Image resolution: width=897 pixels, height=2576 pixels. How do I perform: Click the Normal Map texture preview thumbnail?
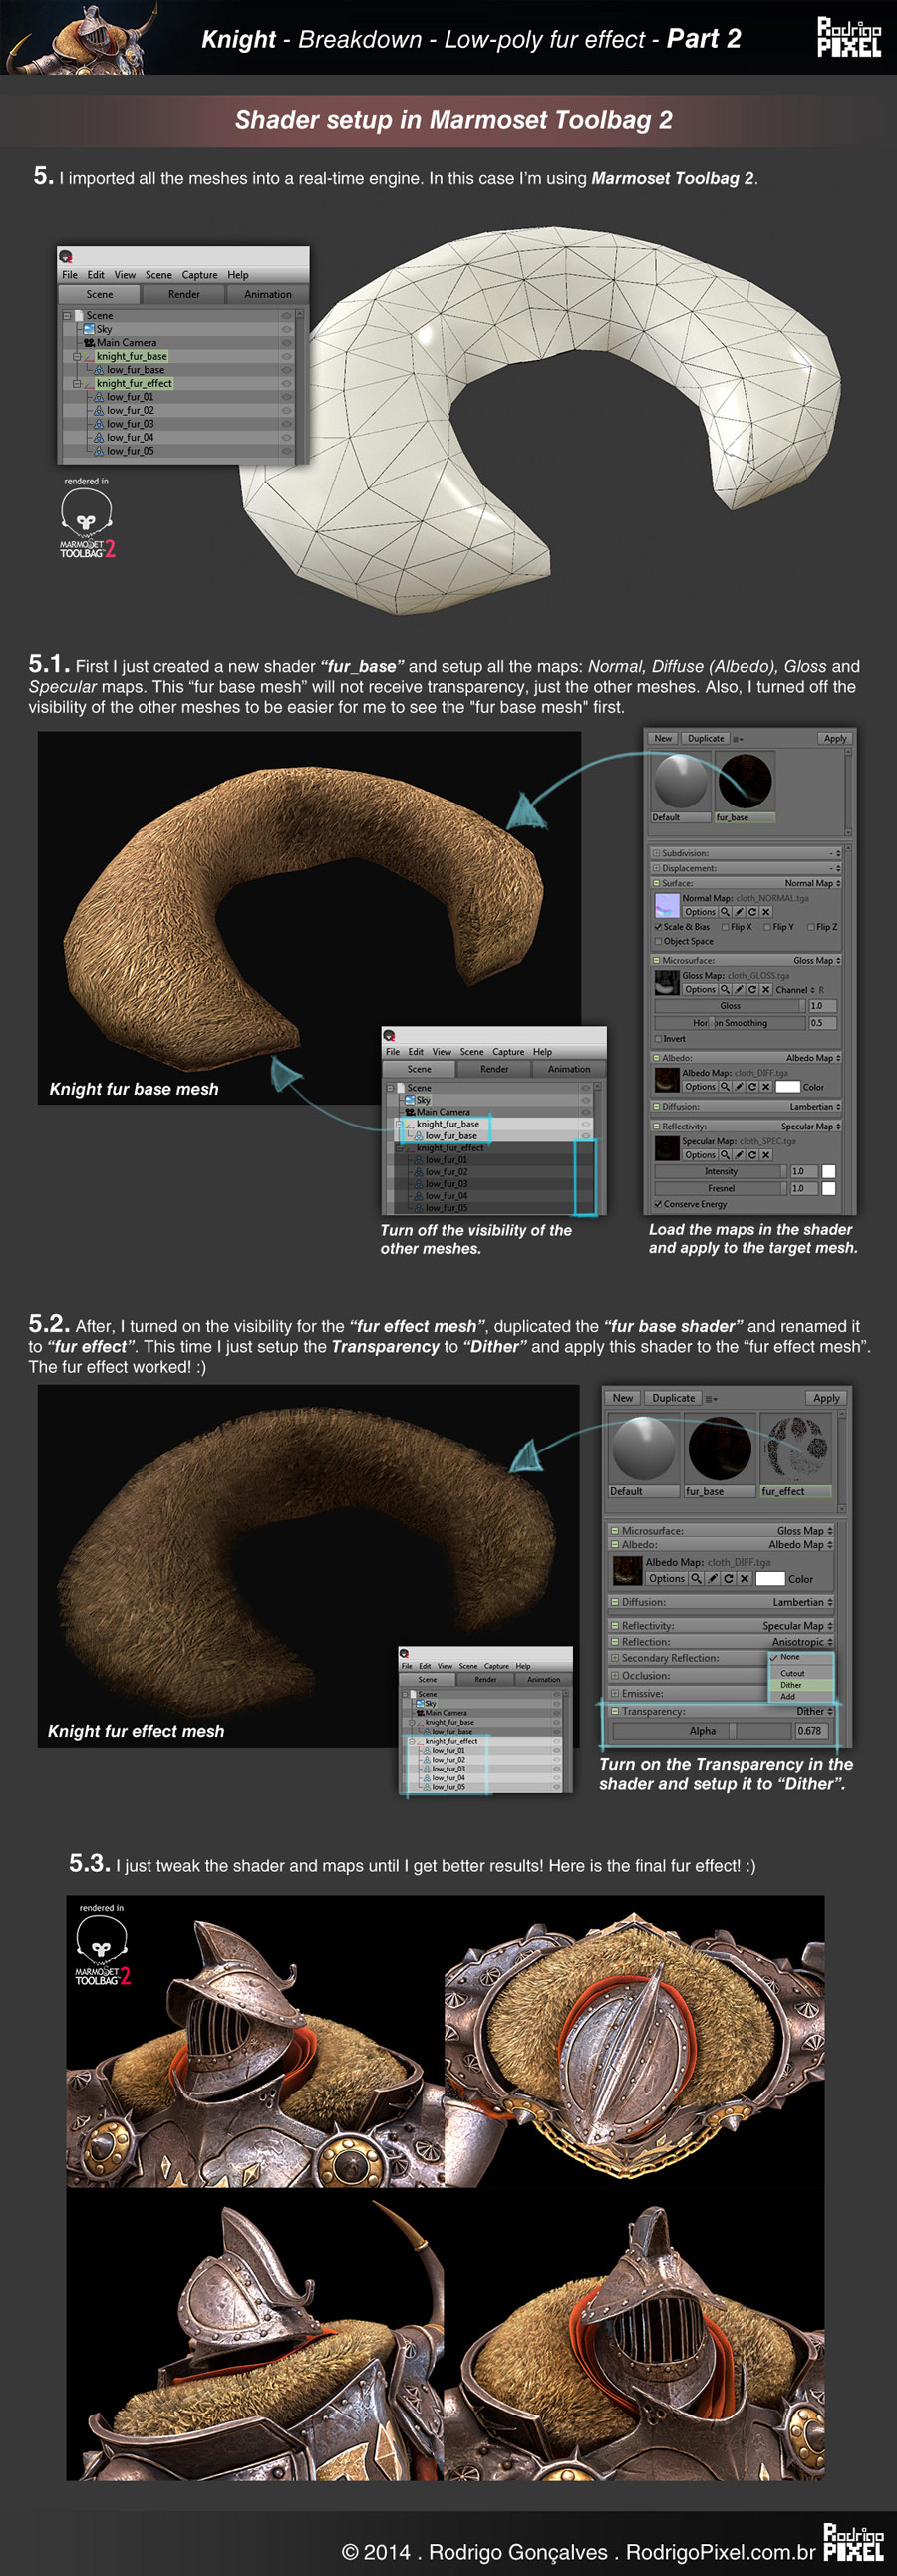[667, 906]
